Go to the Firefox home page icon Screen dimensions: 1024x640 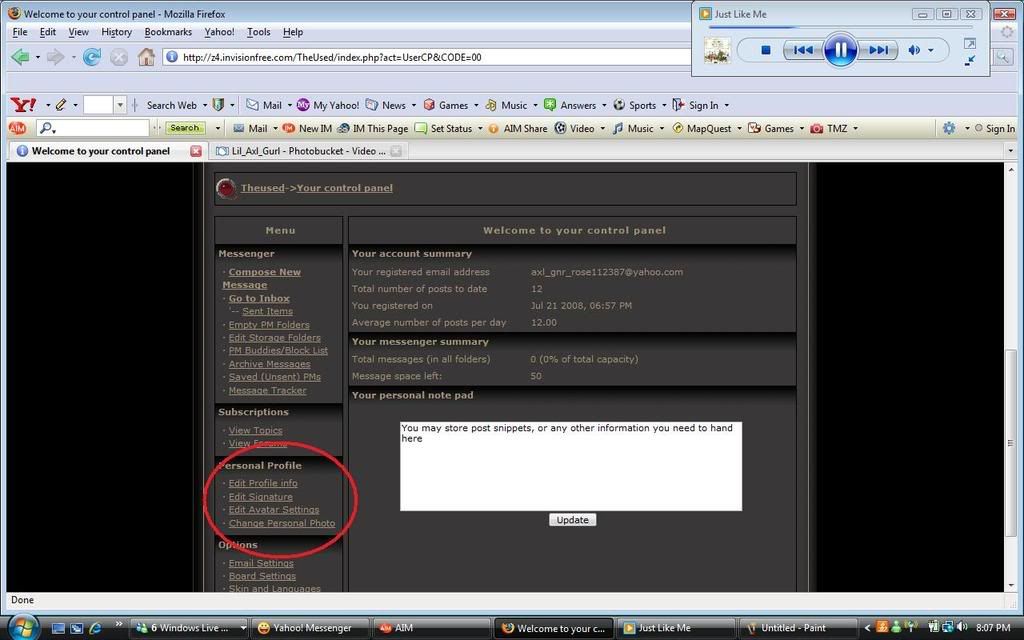[x=146, y=57]
